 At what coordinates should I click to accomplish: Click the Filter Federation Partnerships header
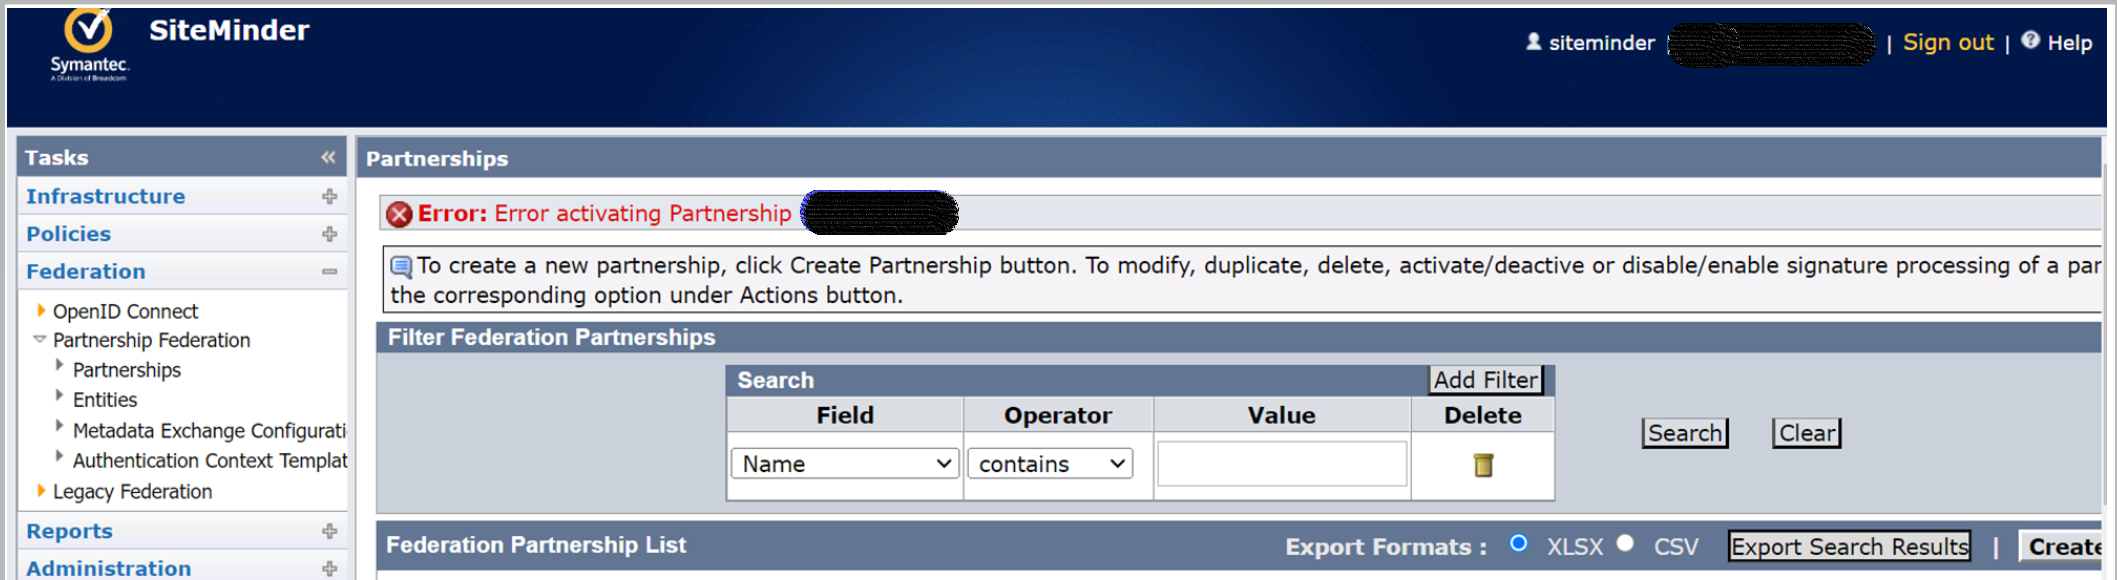click(x=551, y=337)
